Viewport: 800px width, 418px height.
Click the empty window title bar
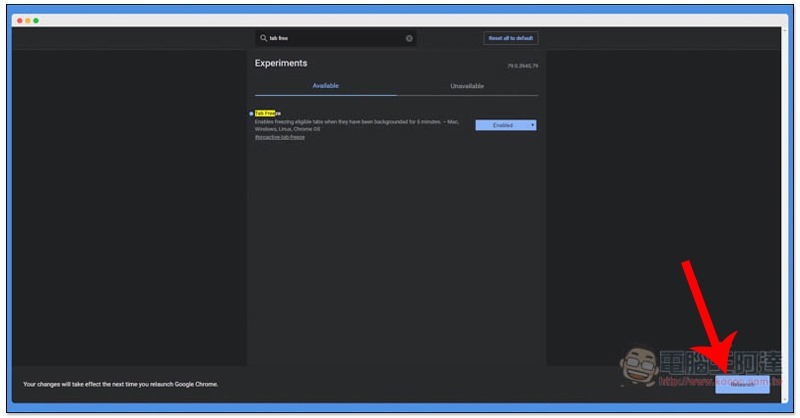click(400, 20)
